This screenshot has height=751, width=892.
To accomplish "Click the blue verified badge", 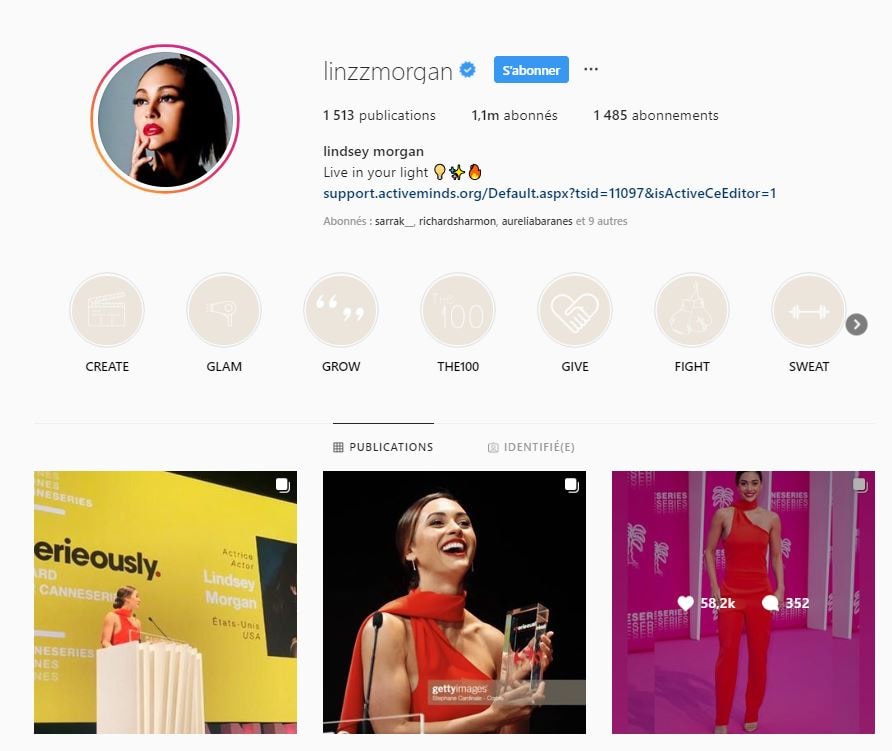I will [468, 70].
